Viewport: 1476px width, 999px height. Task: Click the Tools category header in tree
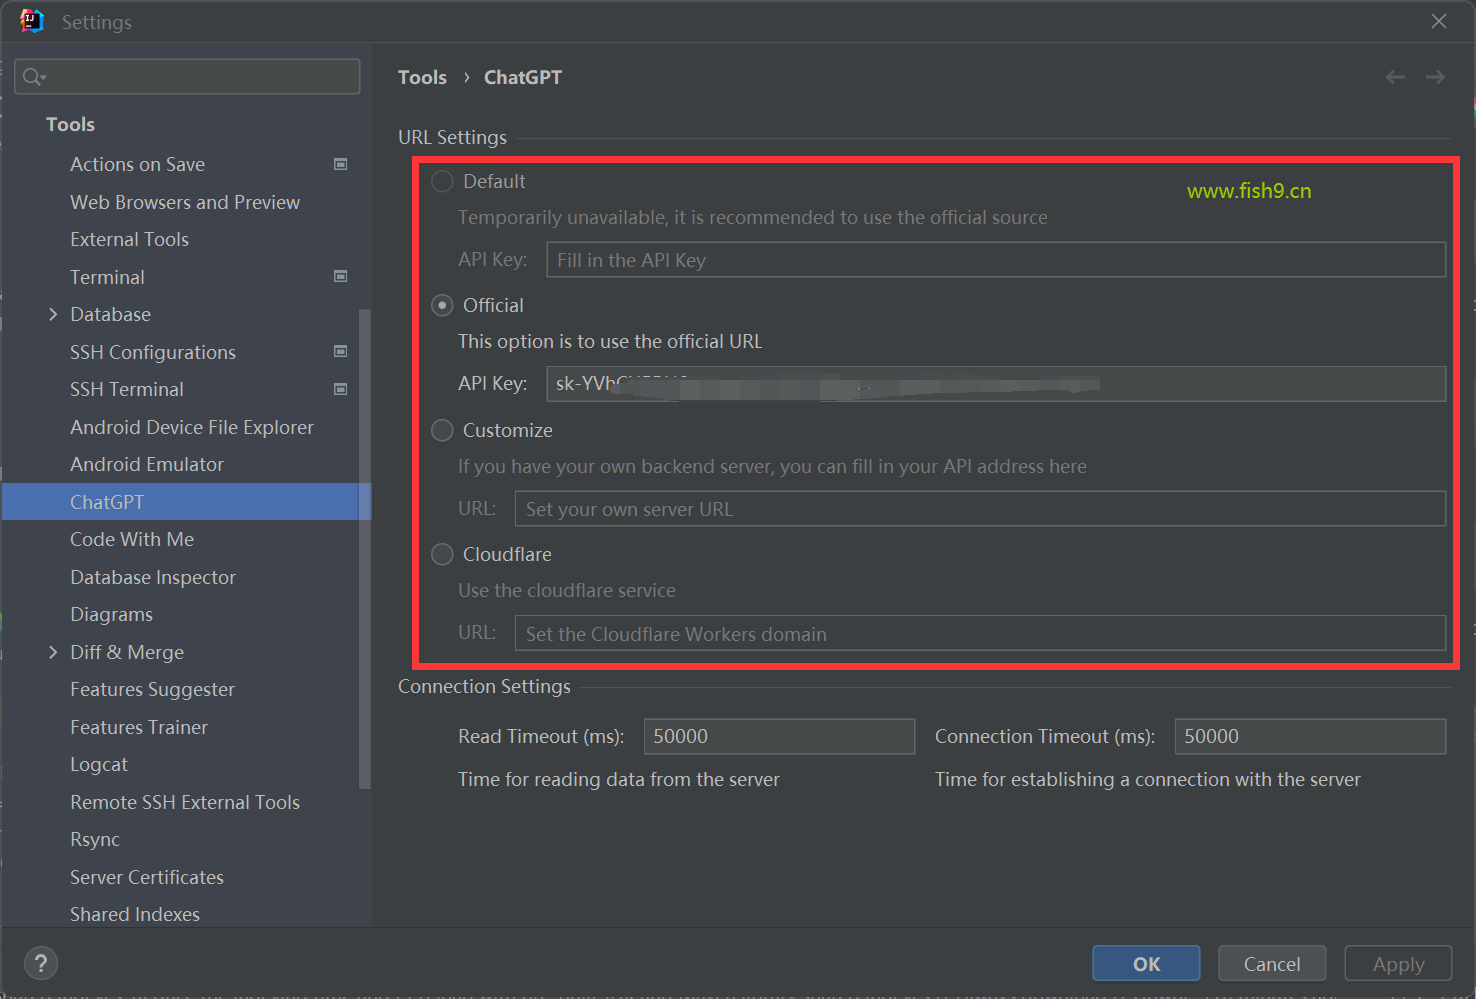[x=70, y=124]
